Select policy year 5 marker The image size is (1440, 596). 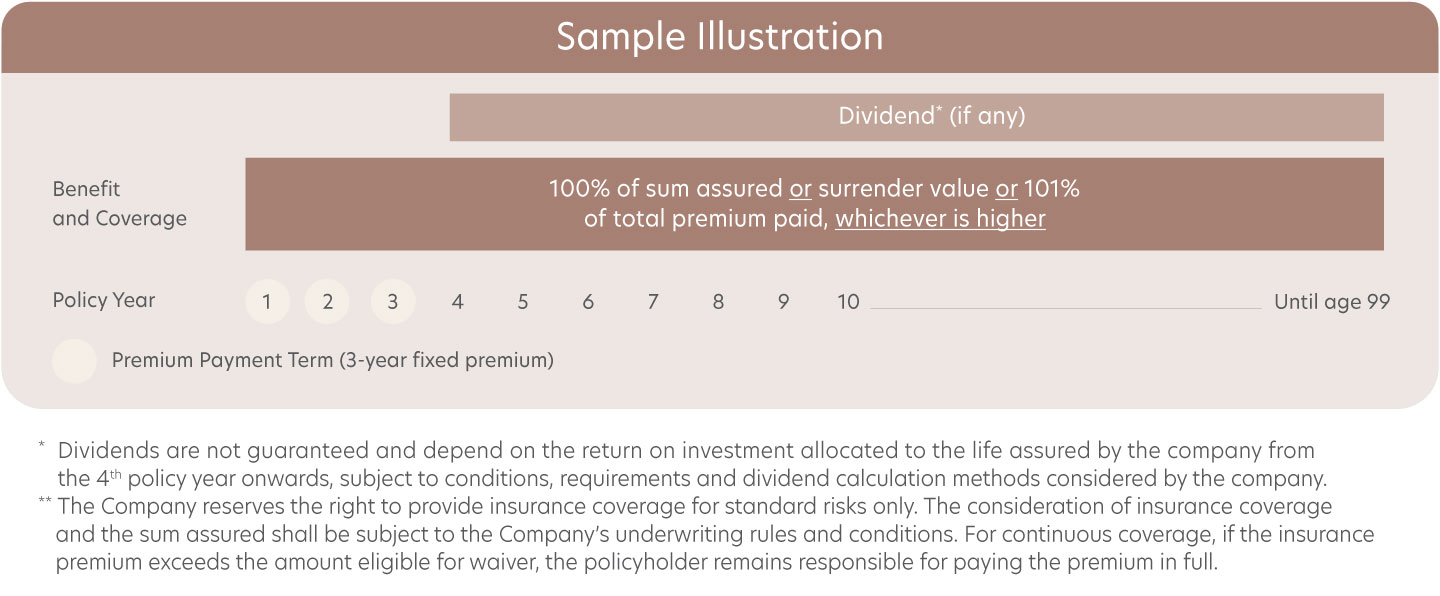(522, 302)
